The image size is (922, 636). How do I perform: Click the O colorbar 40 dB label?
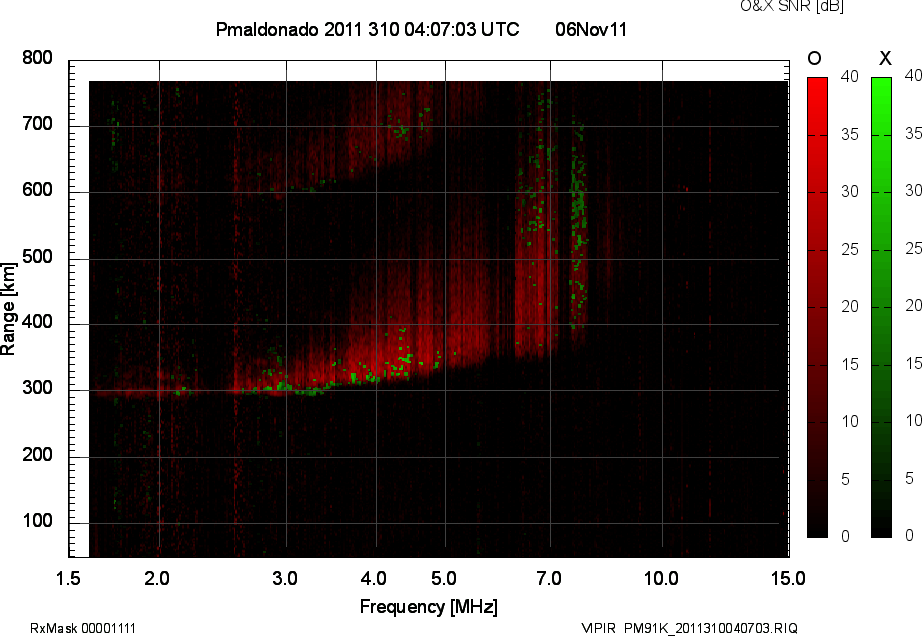(850, 76)
